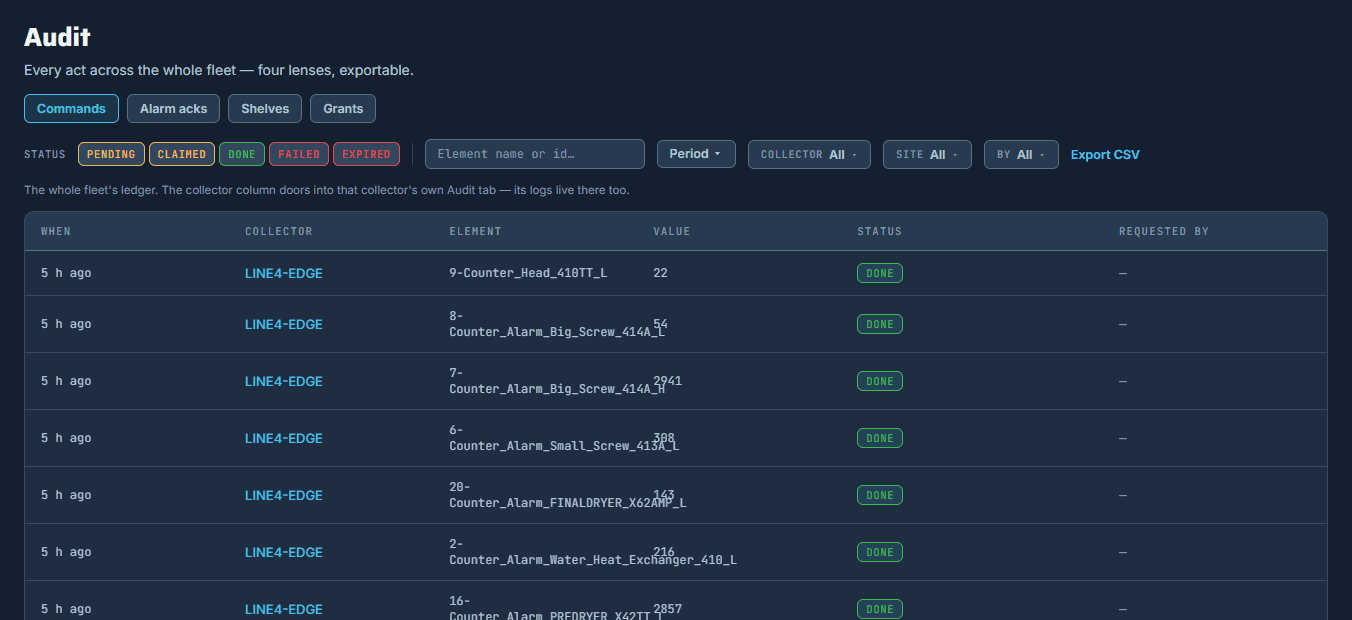Select element 2-Counter_Alarm_Water_Heat_Exchanger_410_L

(593, 552)
